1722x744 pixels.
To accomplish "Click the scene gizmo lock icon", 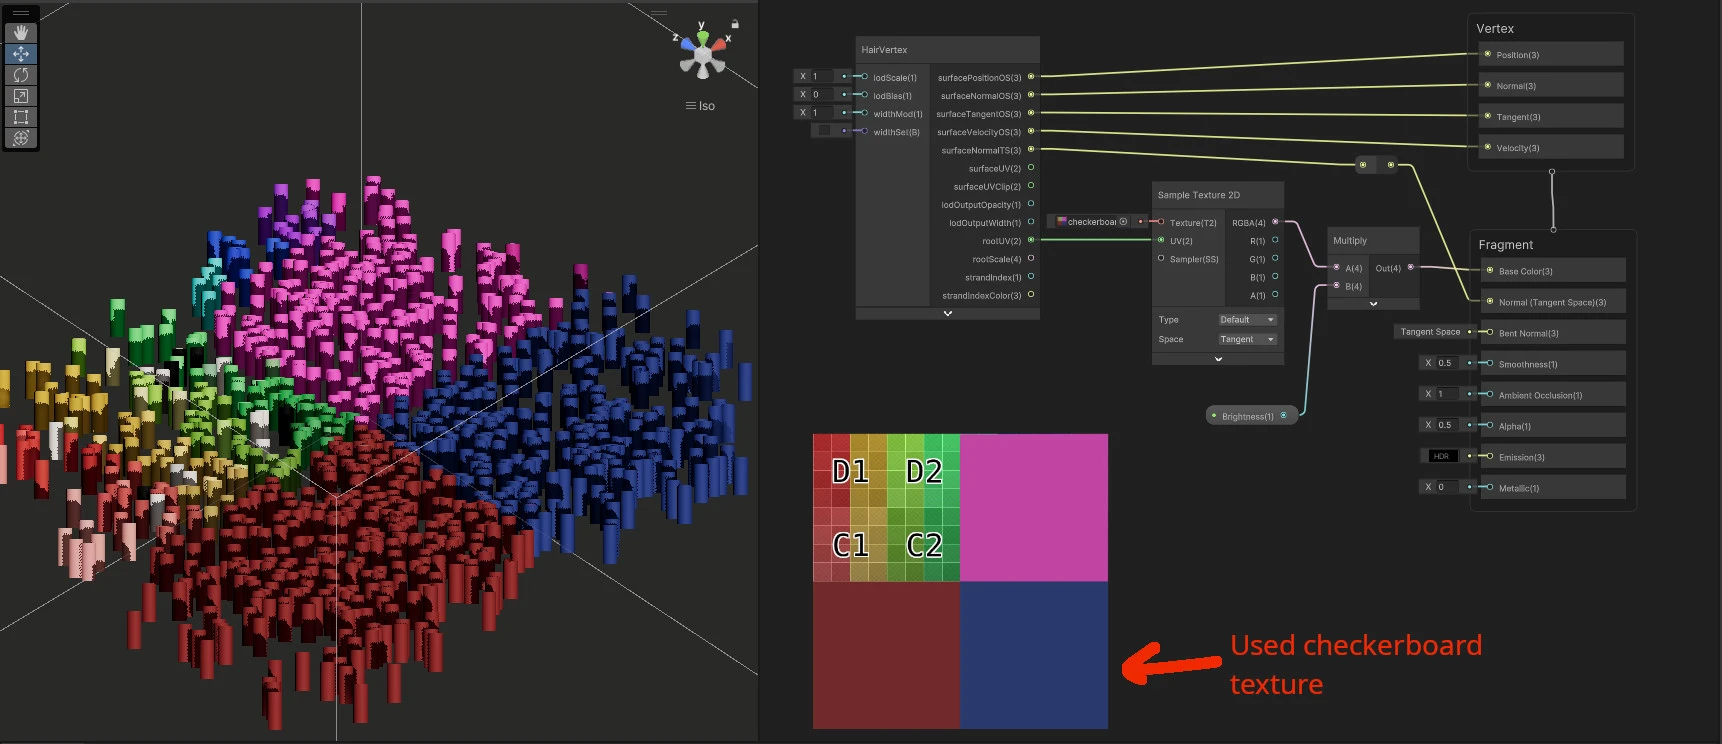I will click(x=735, y=24).
